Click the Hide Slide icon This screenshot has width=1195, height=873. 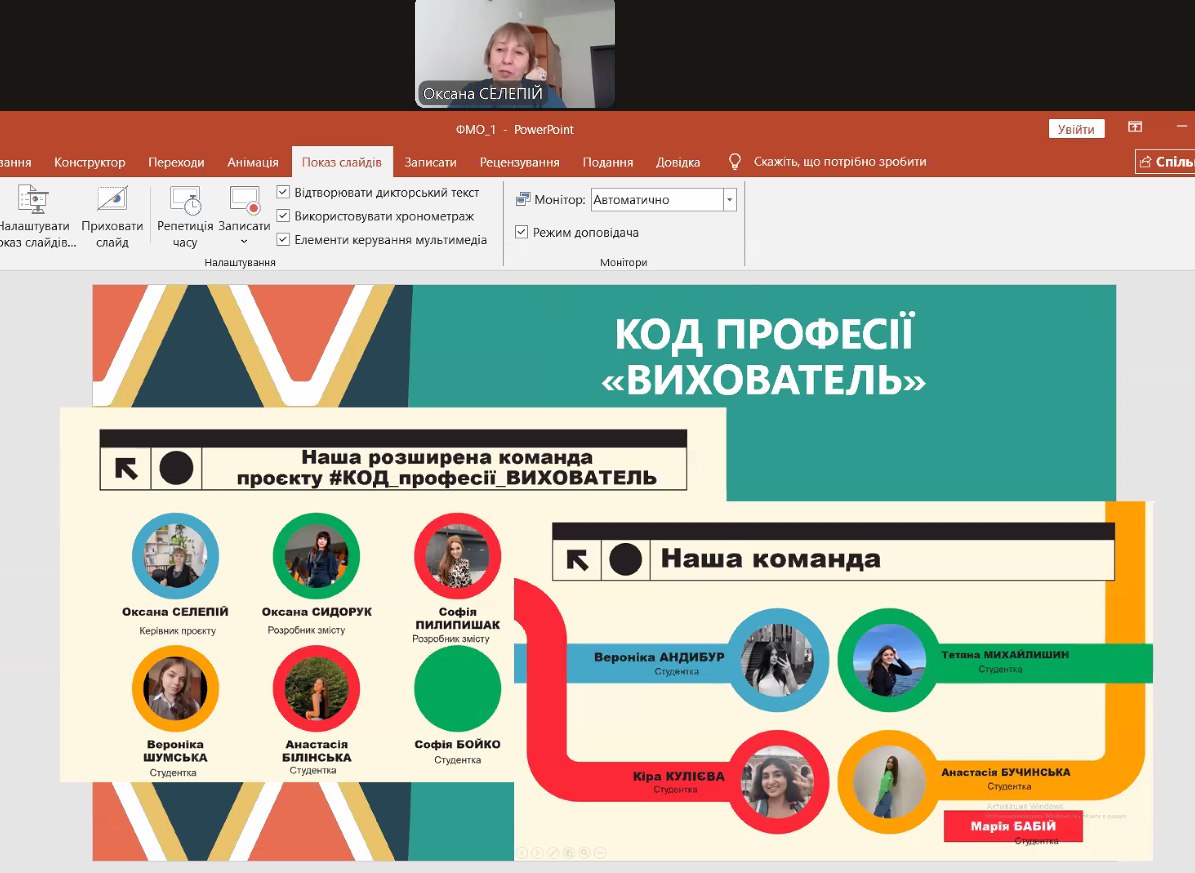coord(112,200)
